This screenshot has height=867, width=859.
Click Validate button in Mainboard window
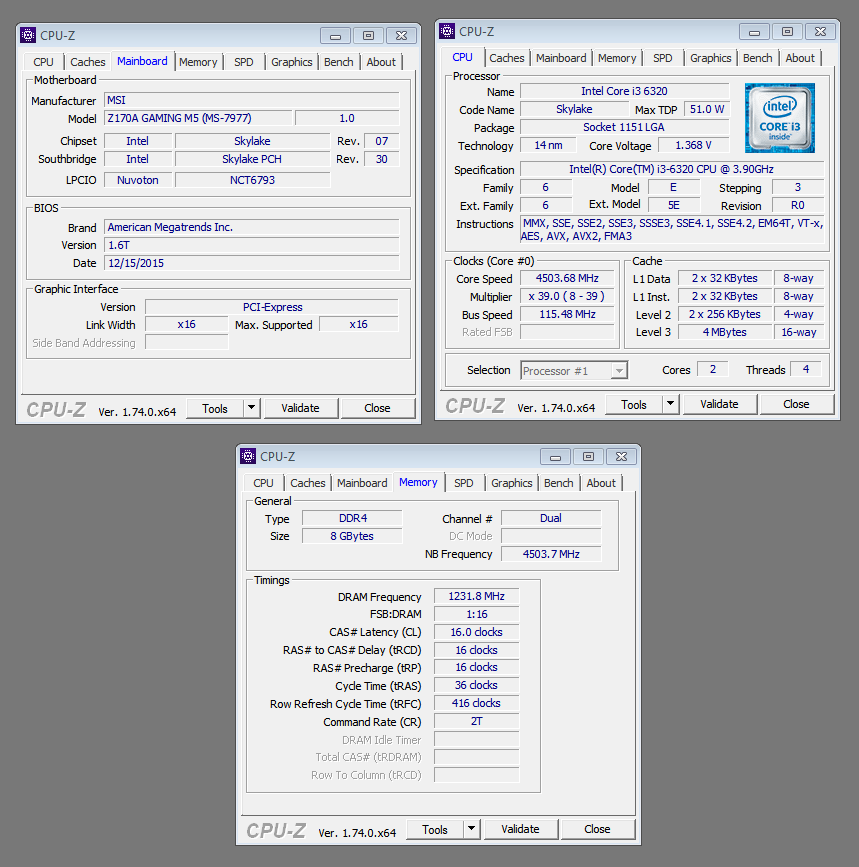[300, 408]
